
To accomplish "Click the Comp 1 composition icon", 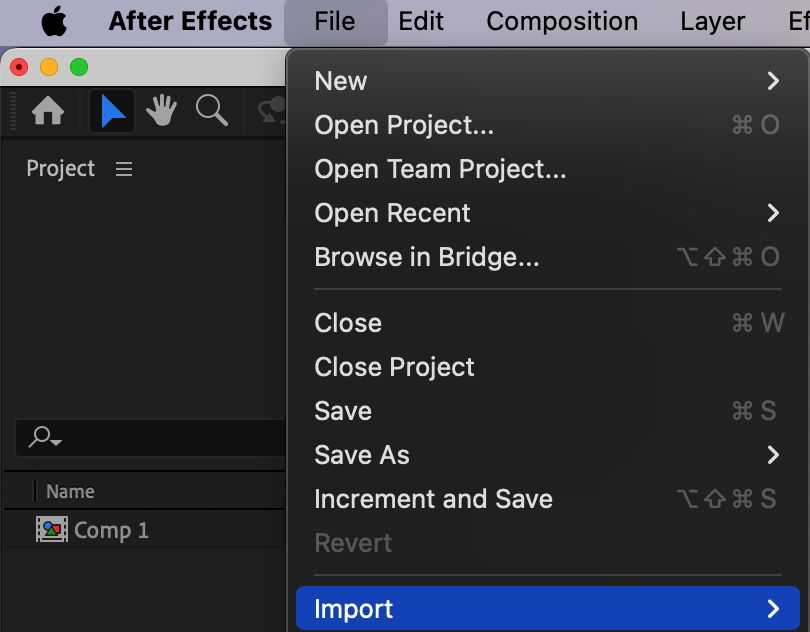I will tap(51, 530).
